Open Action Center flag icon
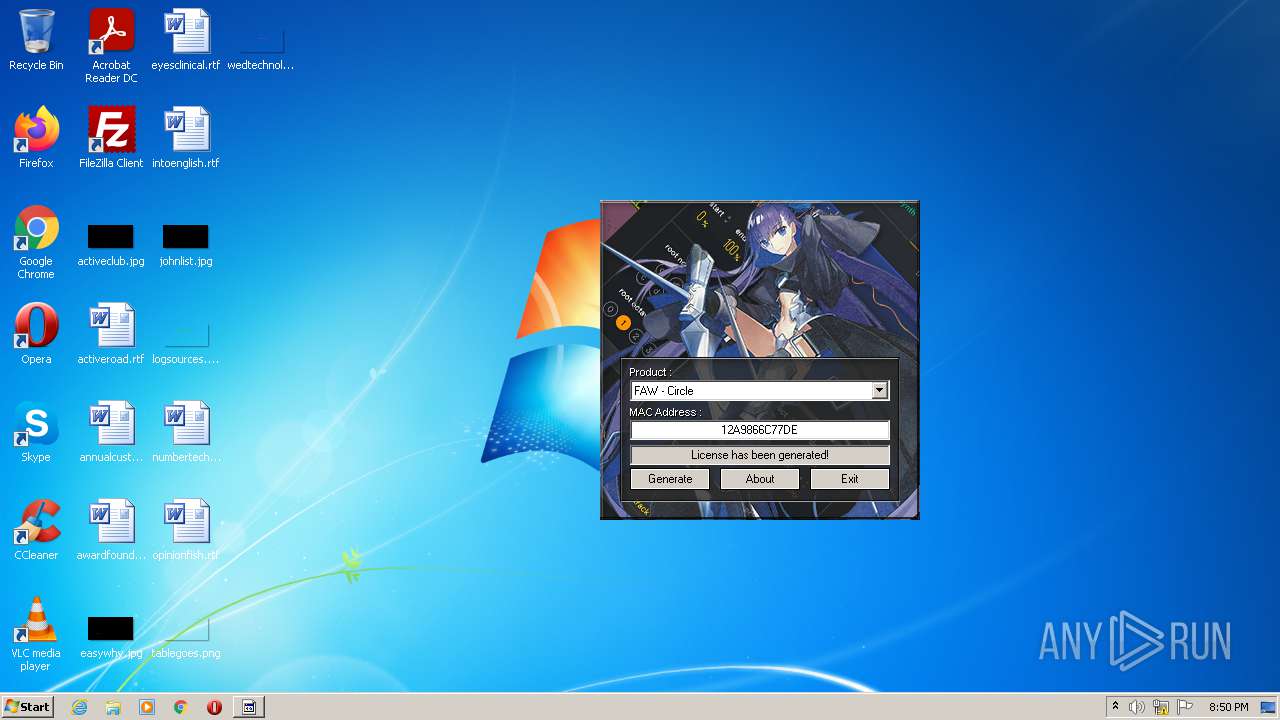Image resolution: width=1280 pixels, height=720 pixels. [x=1185, y=707]
